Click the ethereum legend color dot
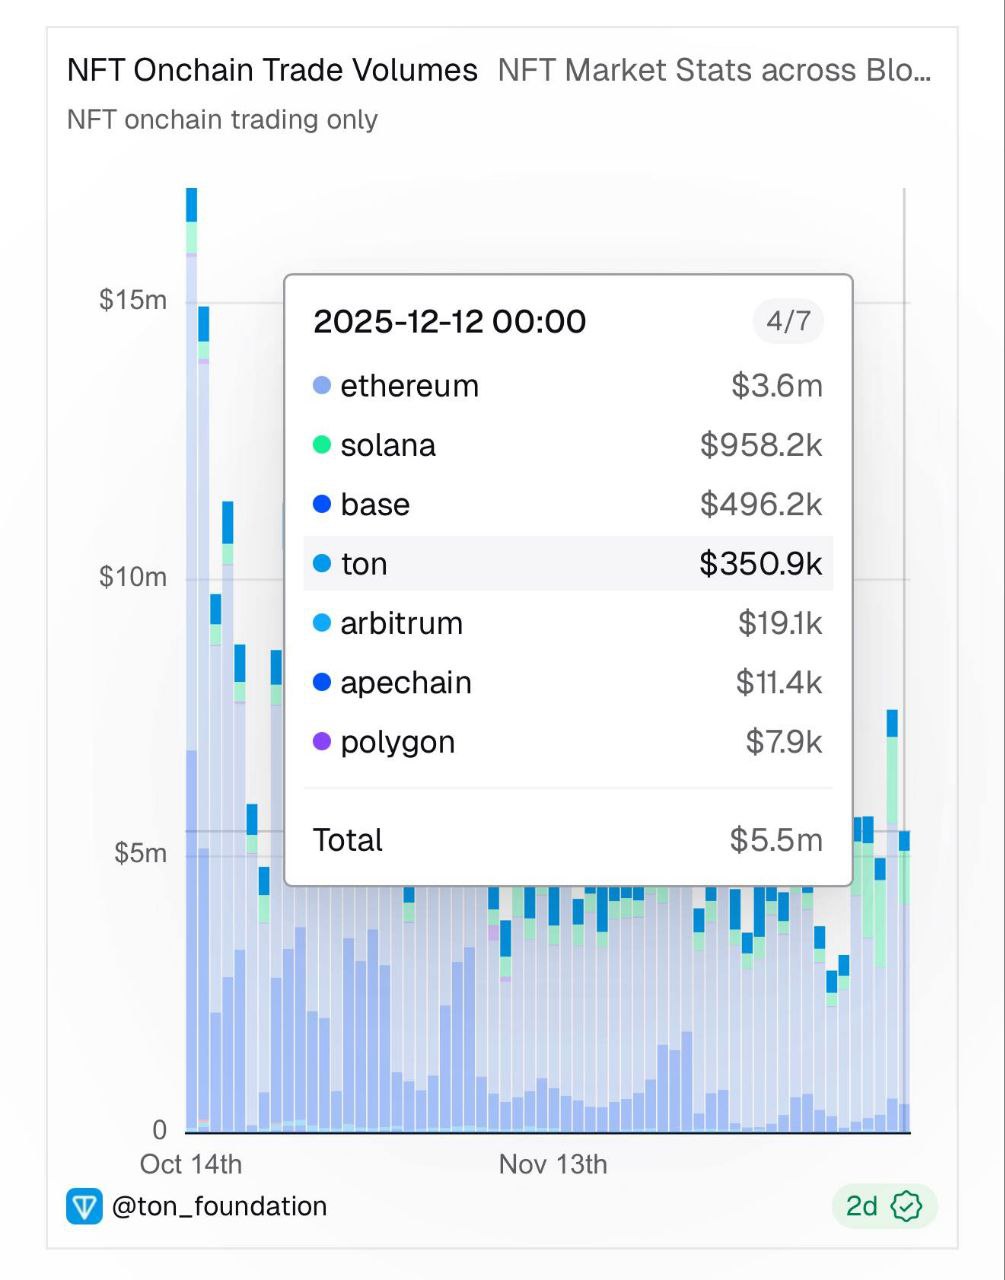Image resolution: width=1005 pixels, height=1280 pixels. [322, 386]
